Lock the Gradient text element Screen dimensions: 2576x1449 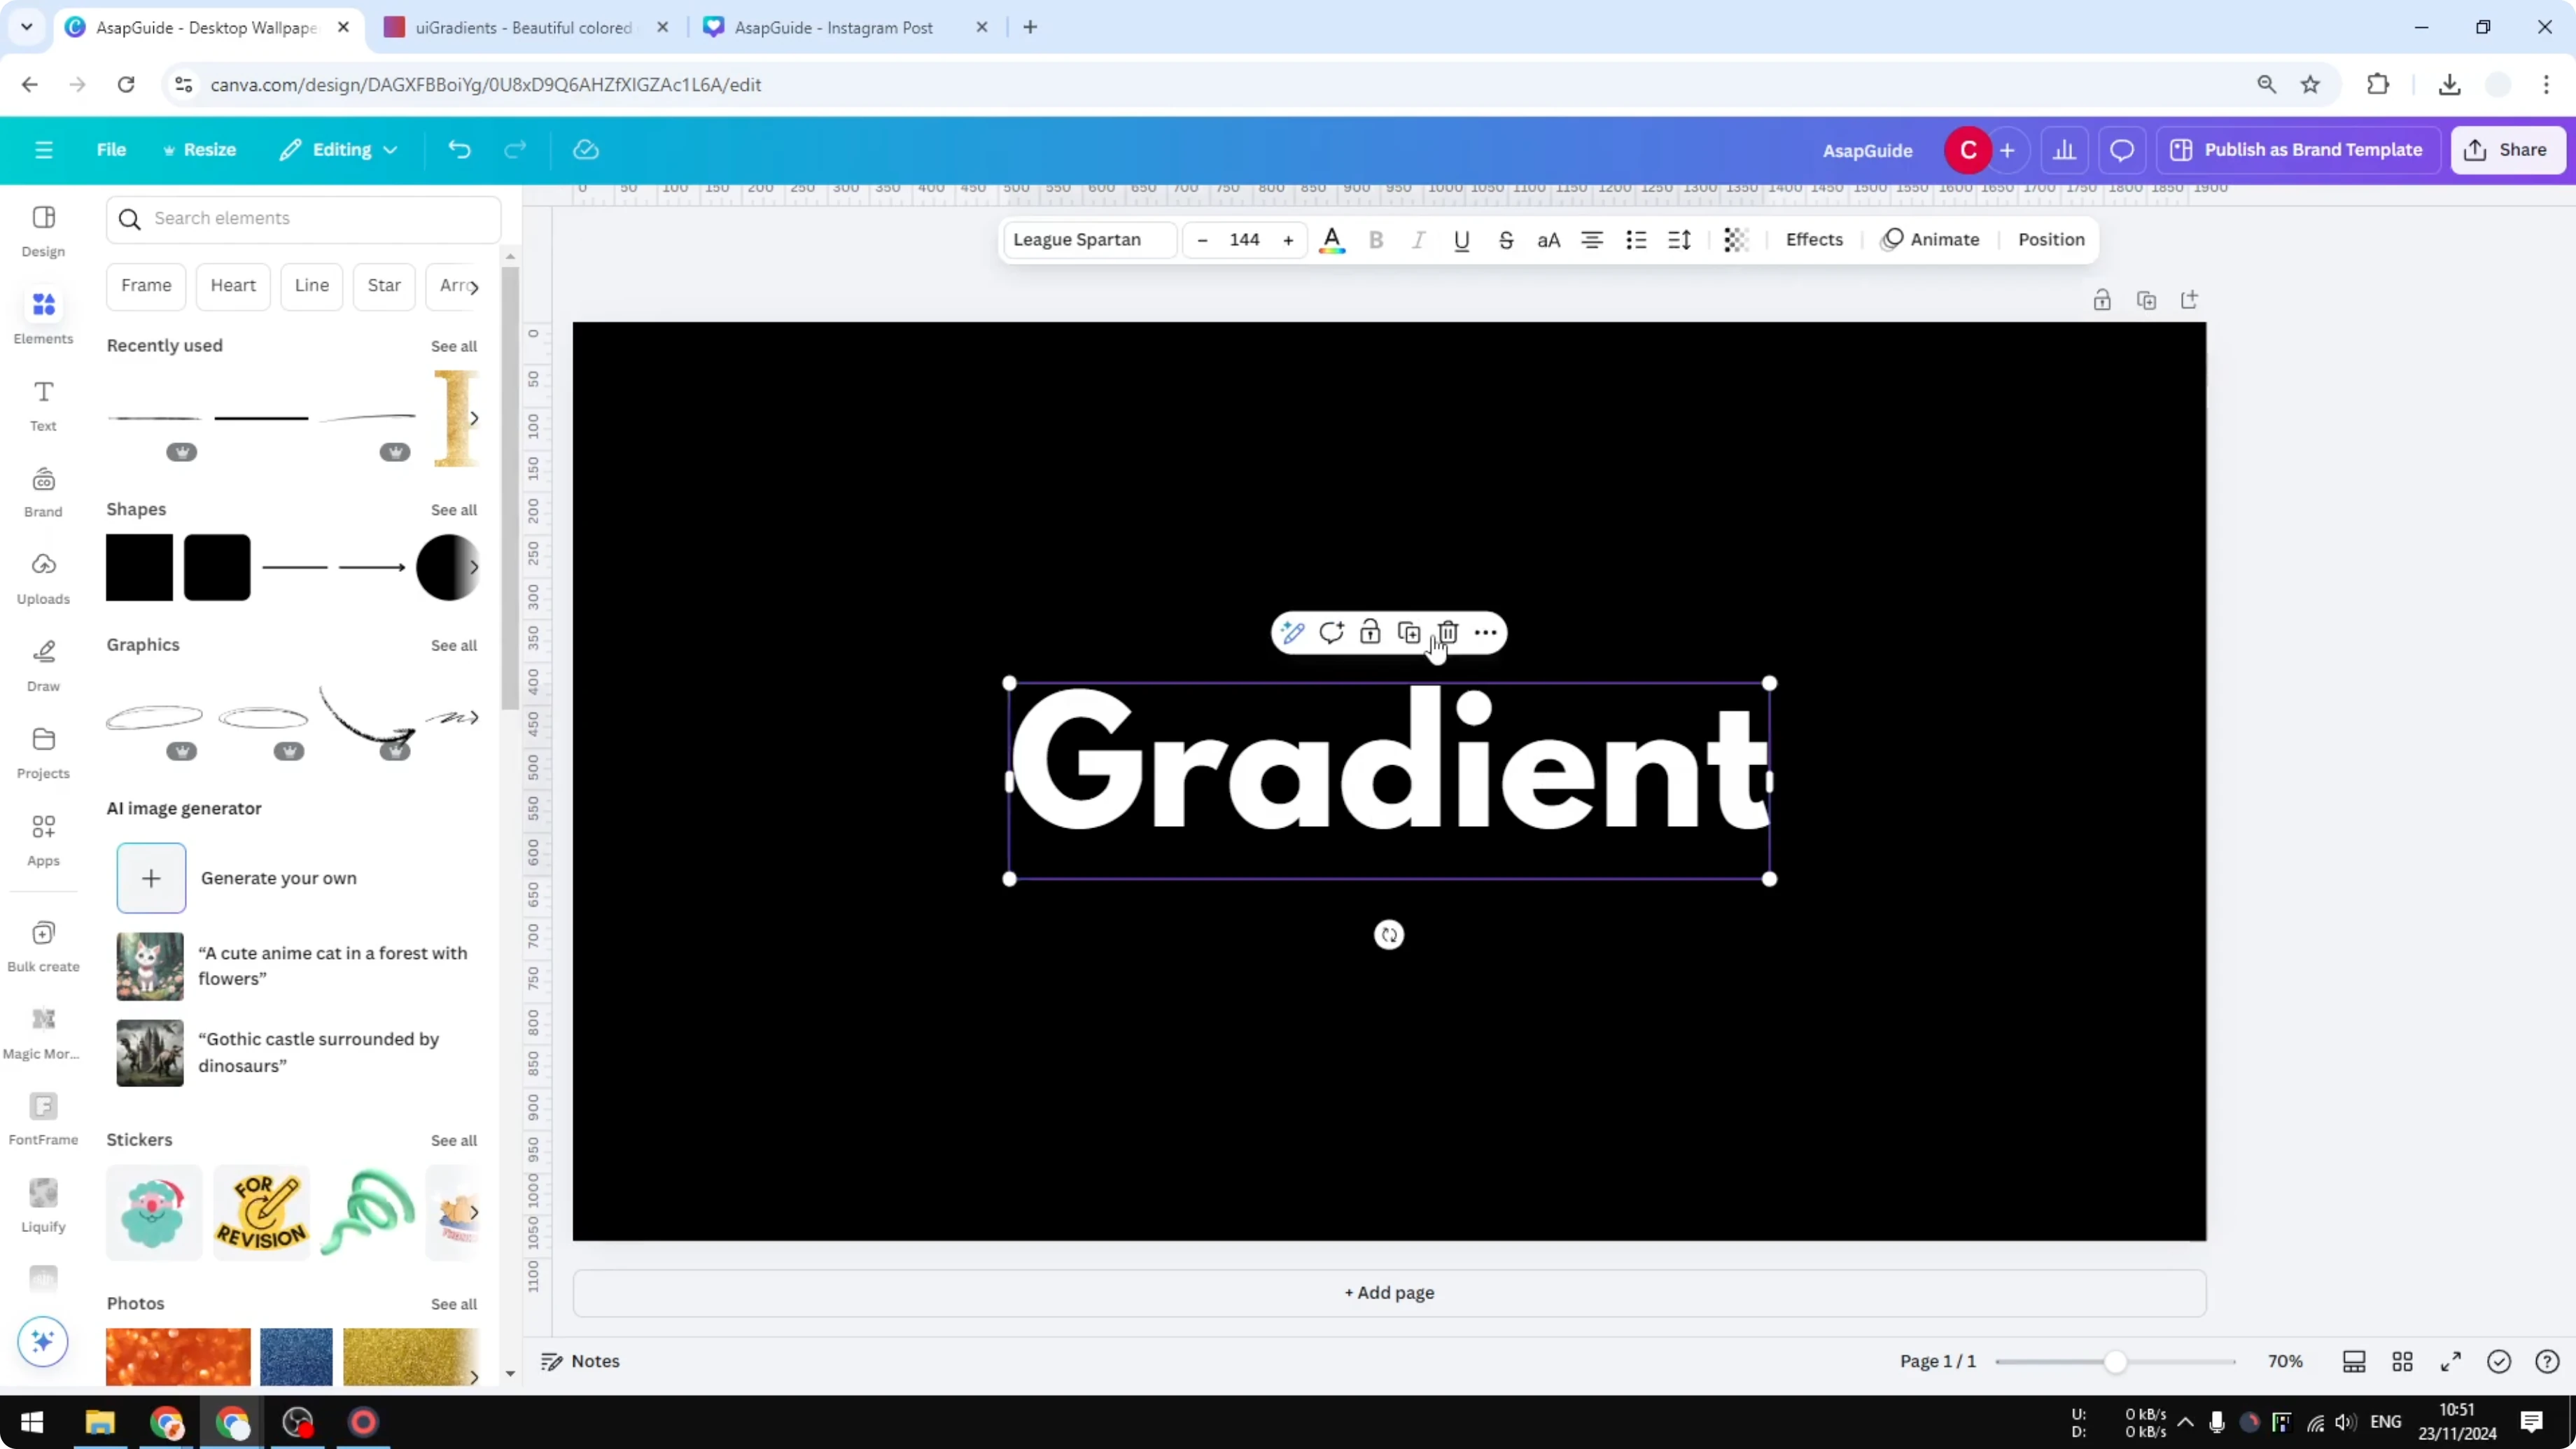(1370, 632)
